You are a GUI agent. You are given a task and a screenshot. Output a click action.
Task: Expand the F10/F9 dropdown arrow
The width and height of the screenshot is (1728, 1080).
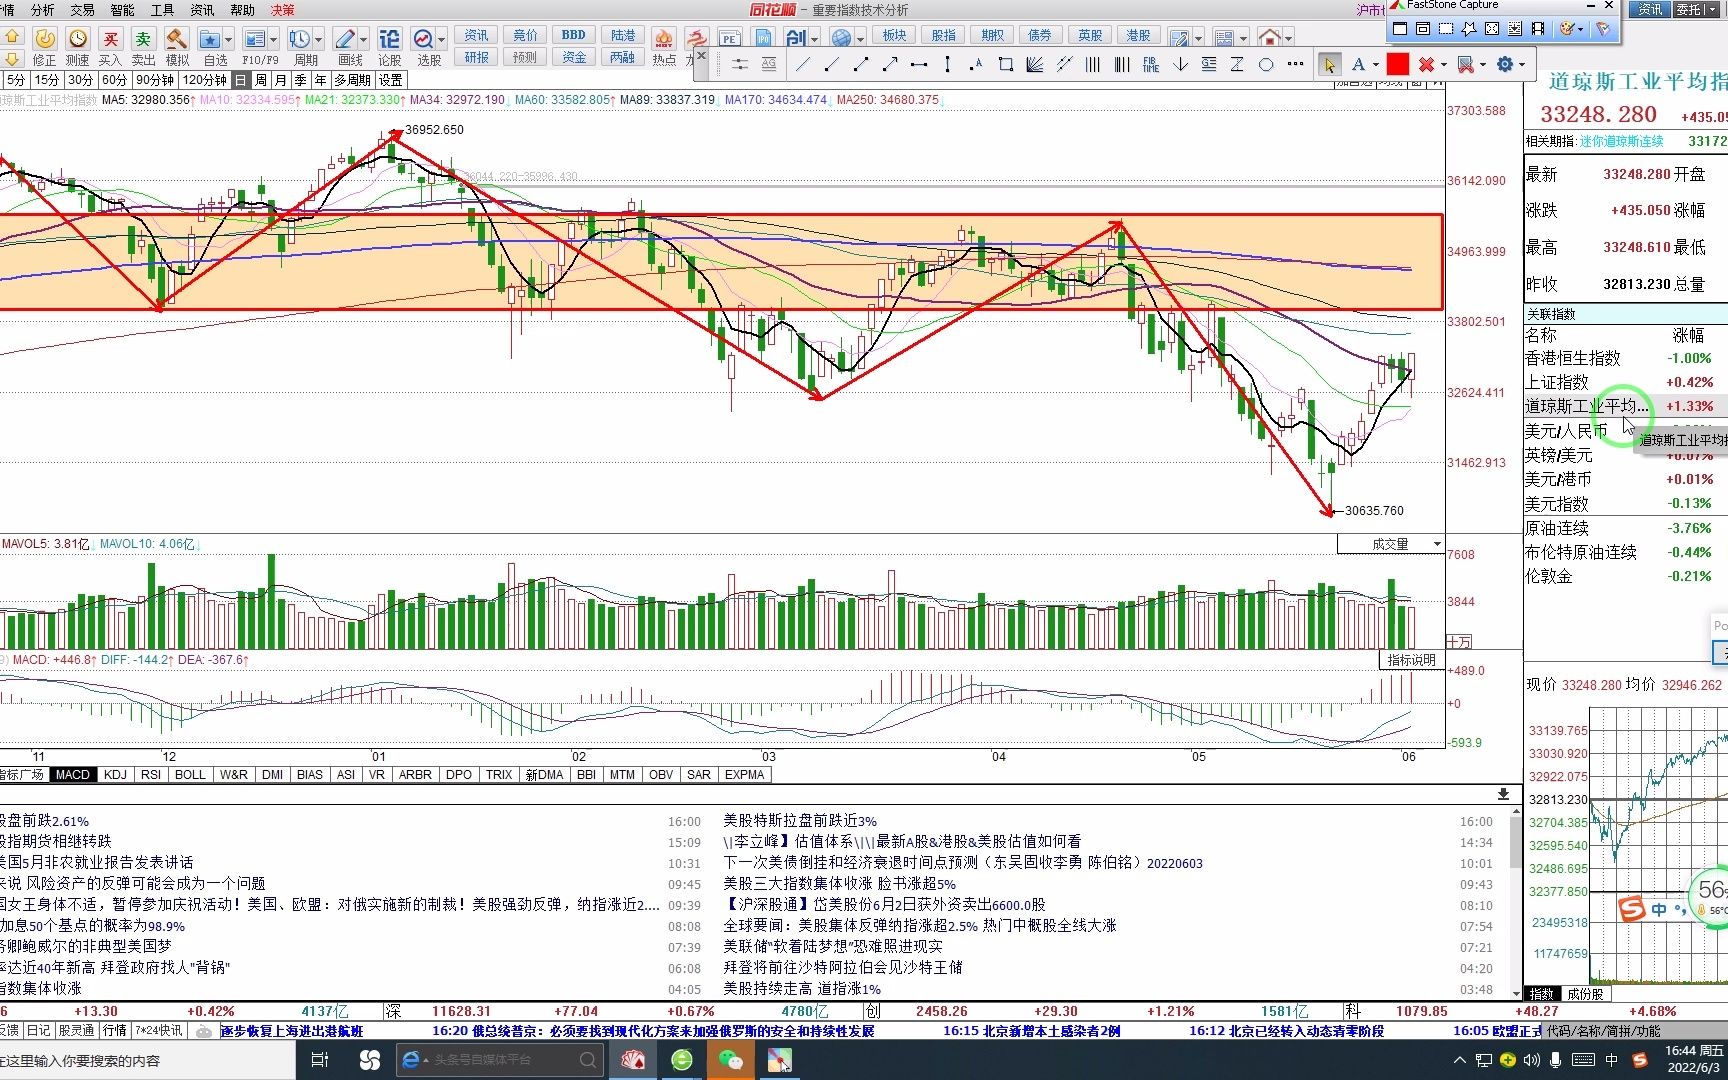pos(274,40)
